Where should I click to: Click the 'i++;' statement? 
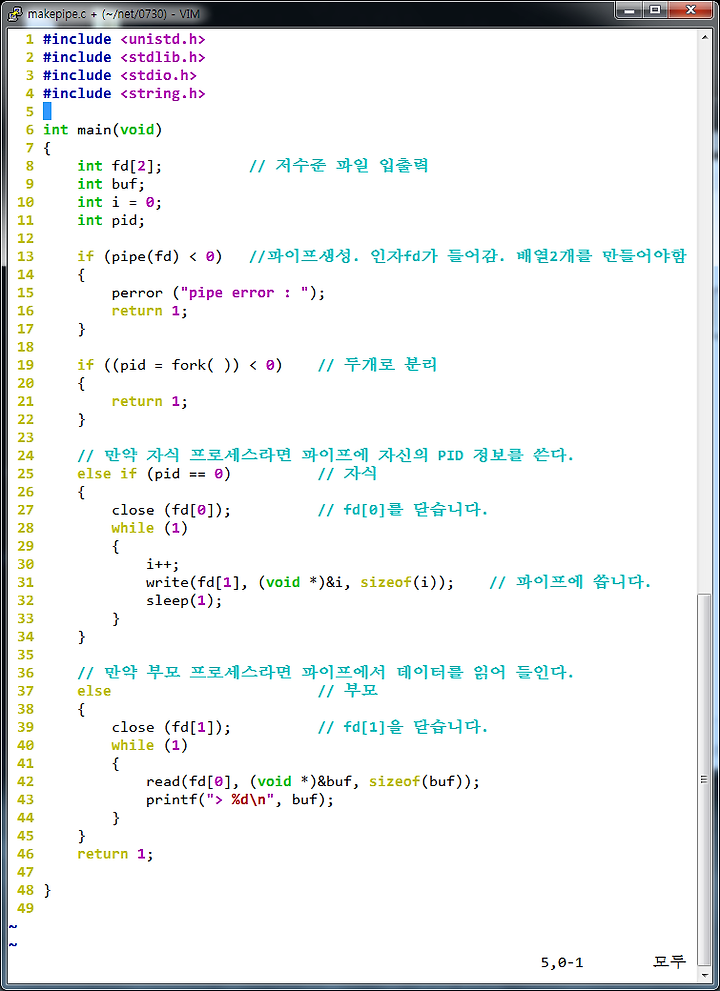pyautogui.click(x=162, y=564)
